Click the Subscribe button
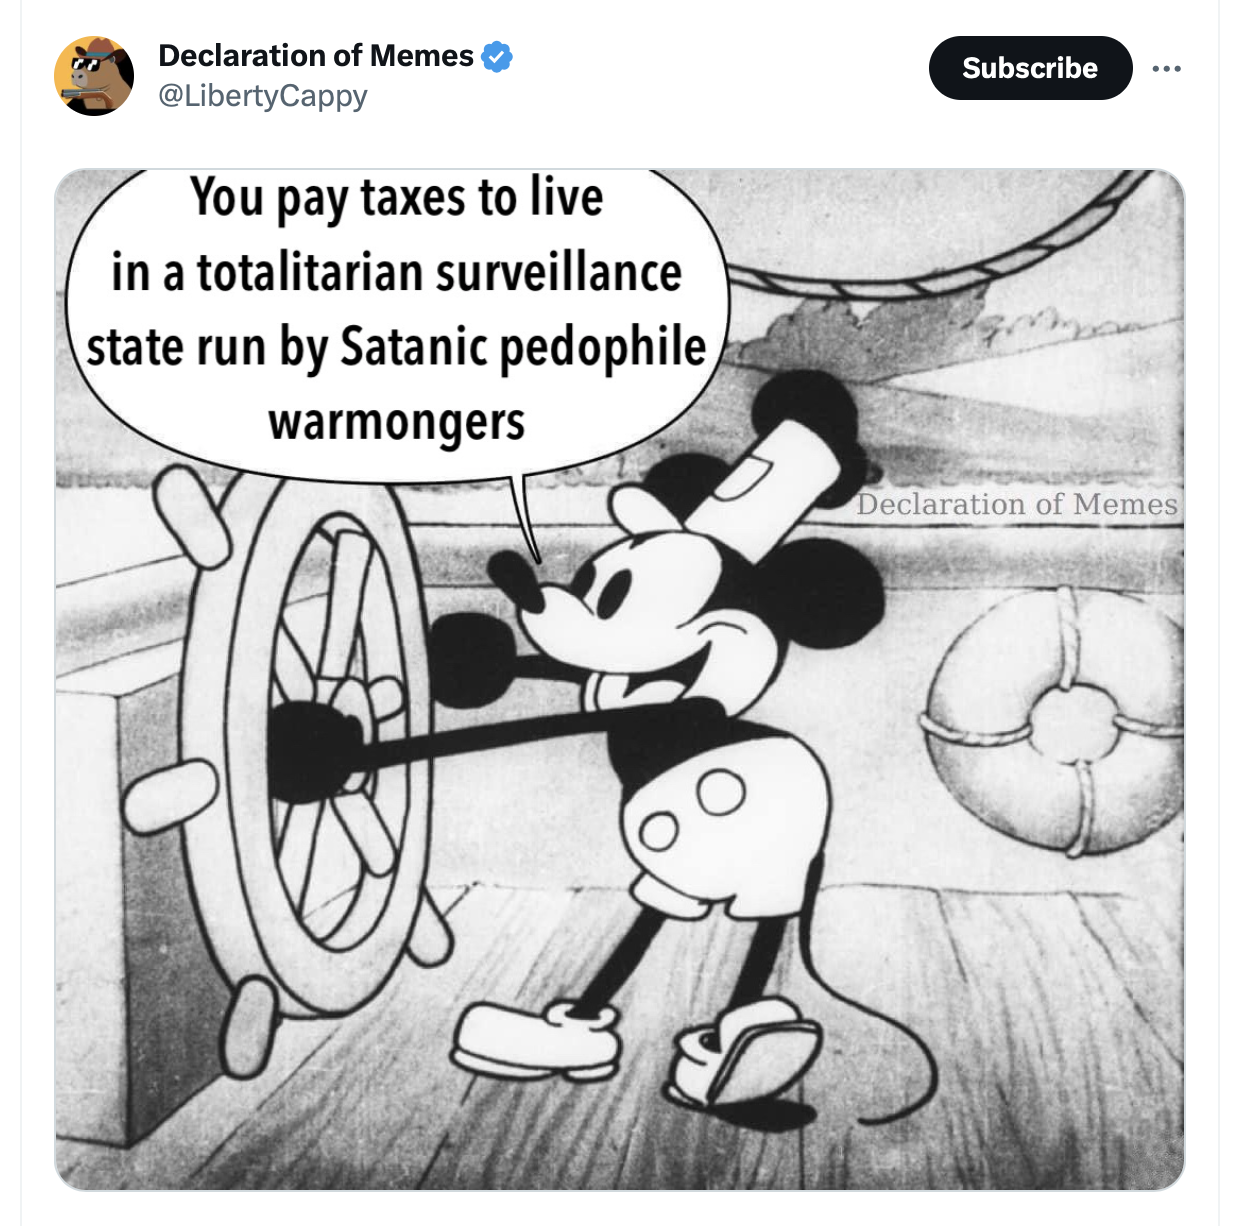1250x1226 pixels. click(x=1030, y=68)
